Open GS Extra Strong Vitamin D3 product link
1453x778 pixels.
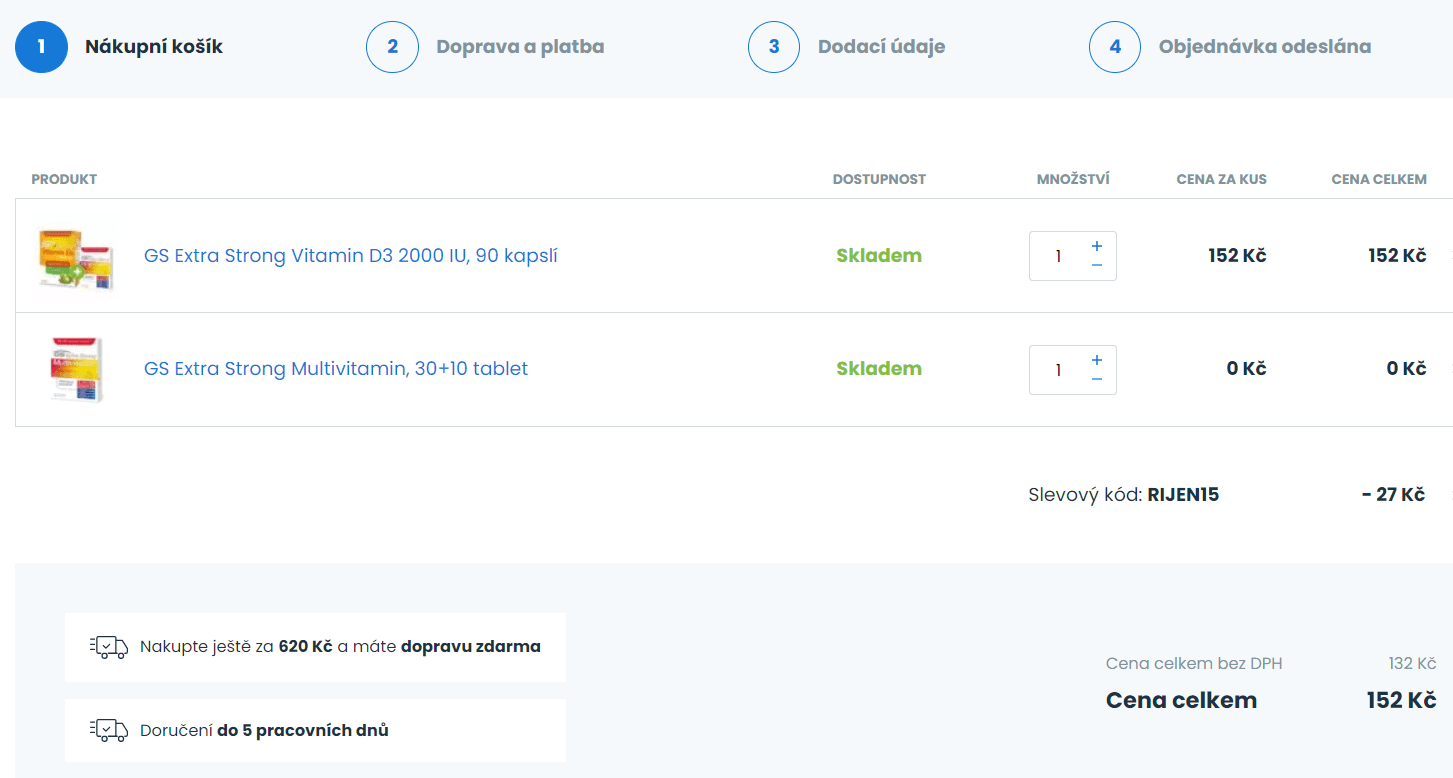click(x=351, y=256)
